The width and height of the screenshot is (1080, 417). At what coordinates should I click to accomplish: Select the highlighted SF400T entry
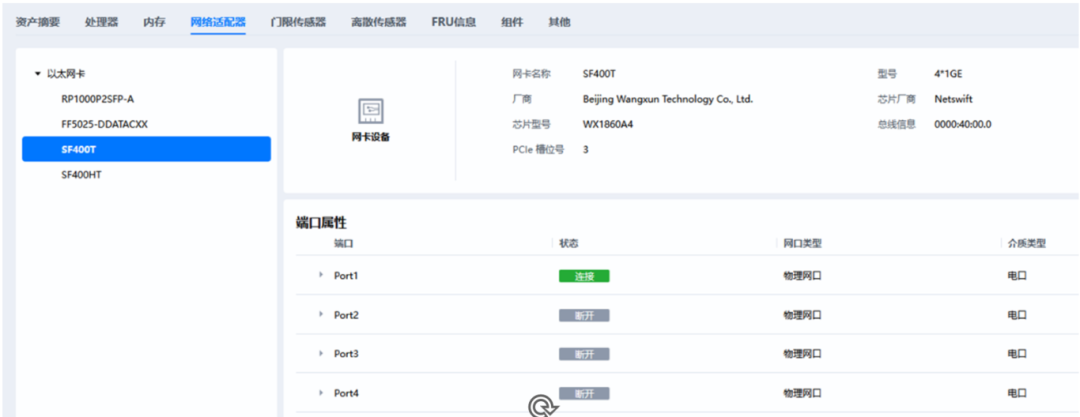(x=146, y=150)
